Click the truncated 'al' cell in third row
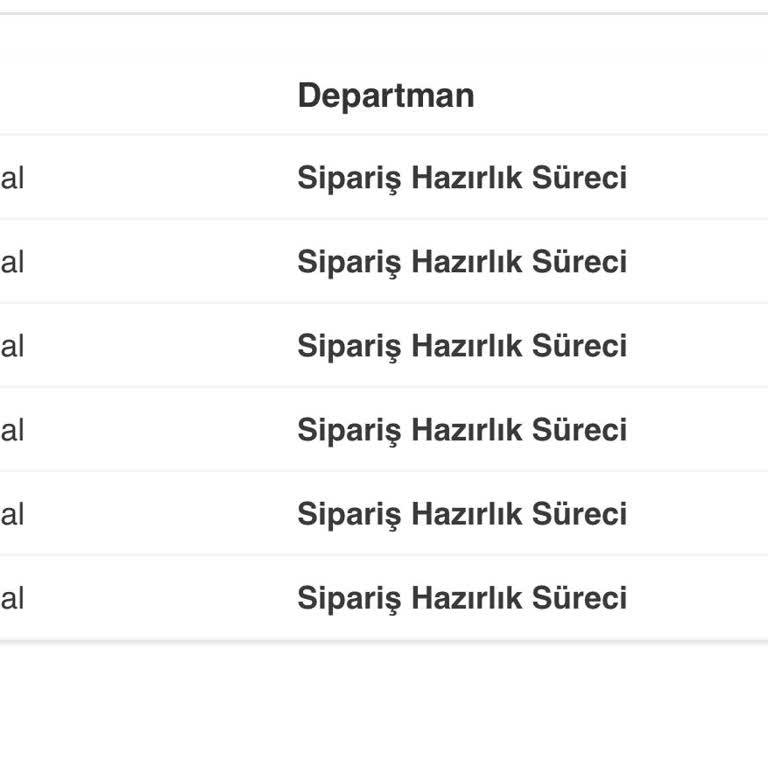Image resolution: width=768 pixels, height=768 pixels. pos(12,346)
